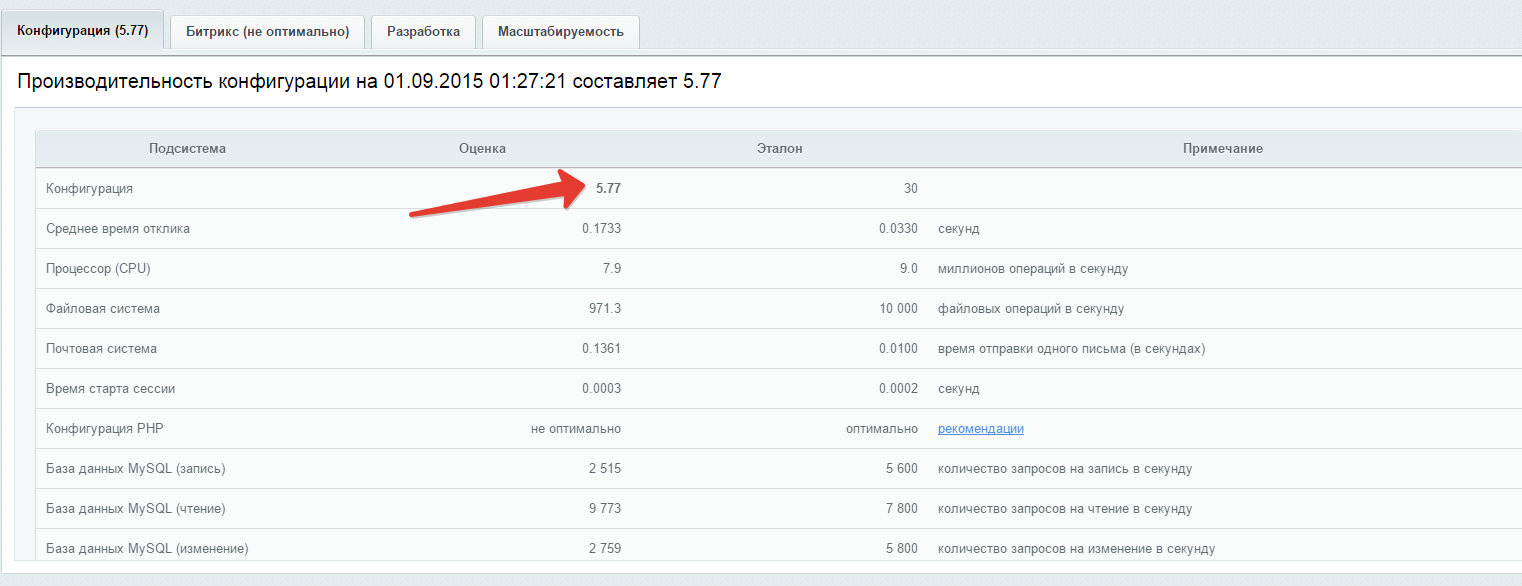This screenshot has width=1522, height=586.
Task: Open the Разработка tab
Action: point(423,31)
